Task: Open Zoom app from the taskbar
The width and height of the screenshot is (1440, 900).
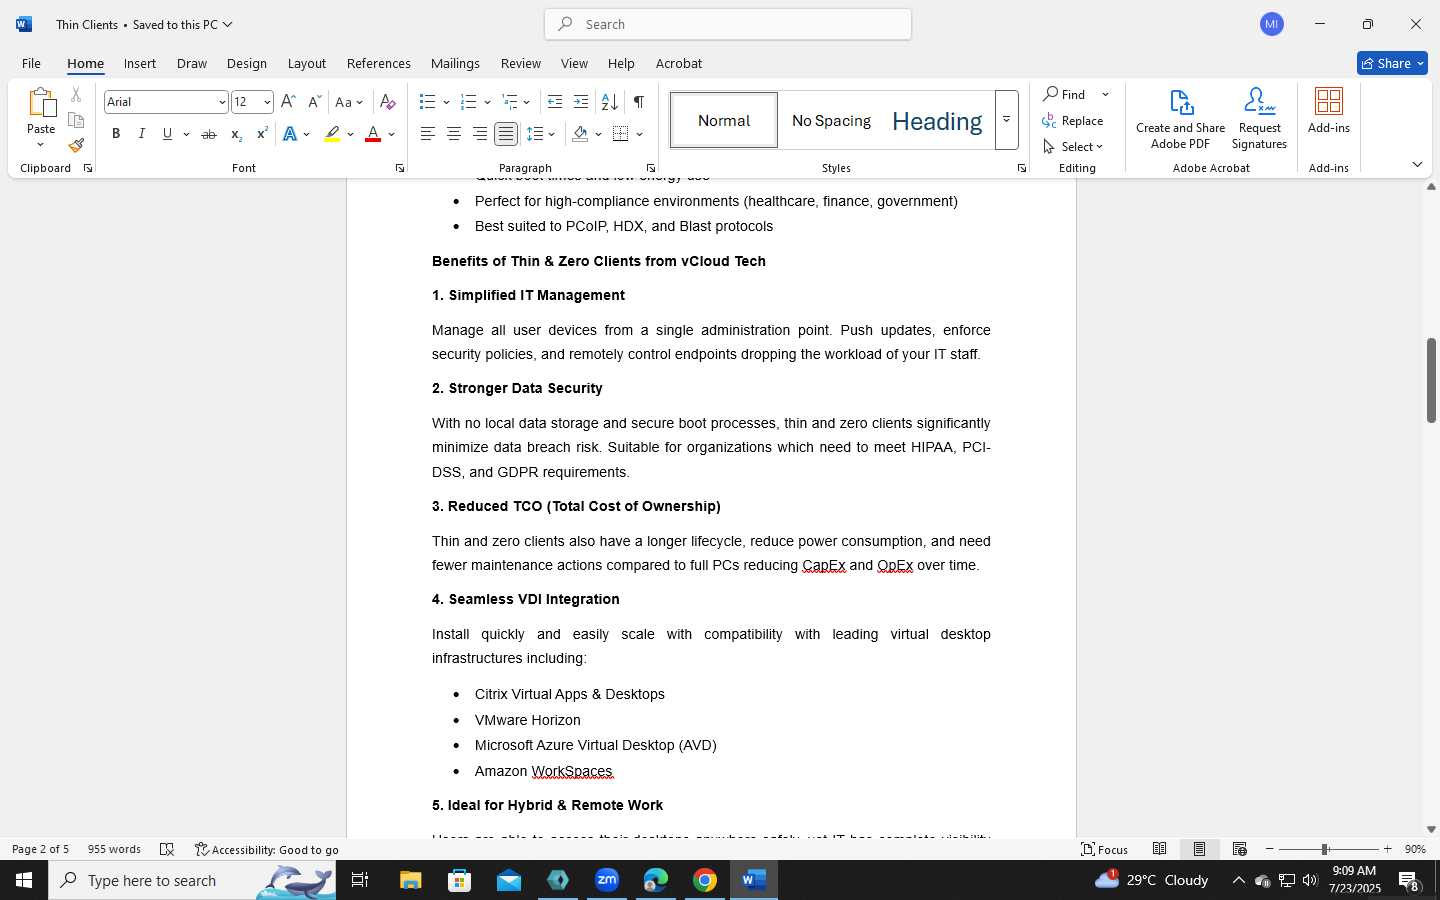Action: (607, 880)
